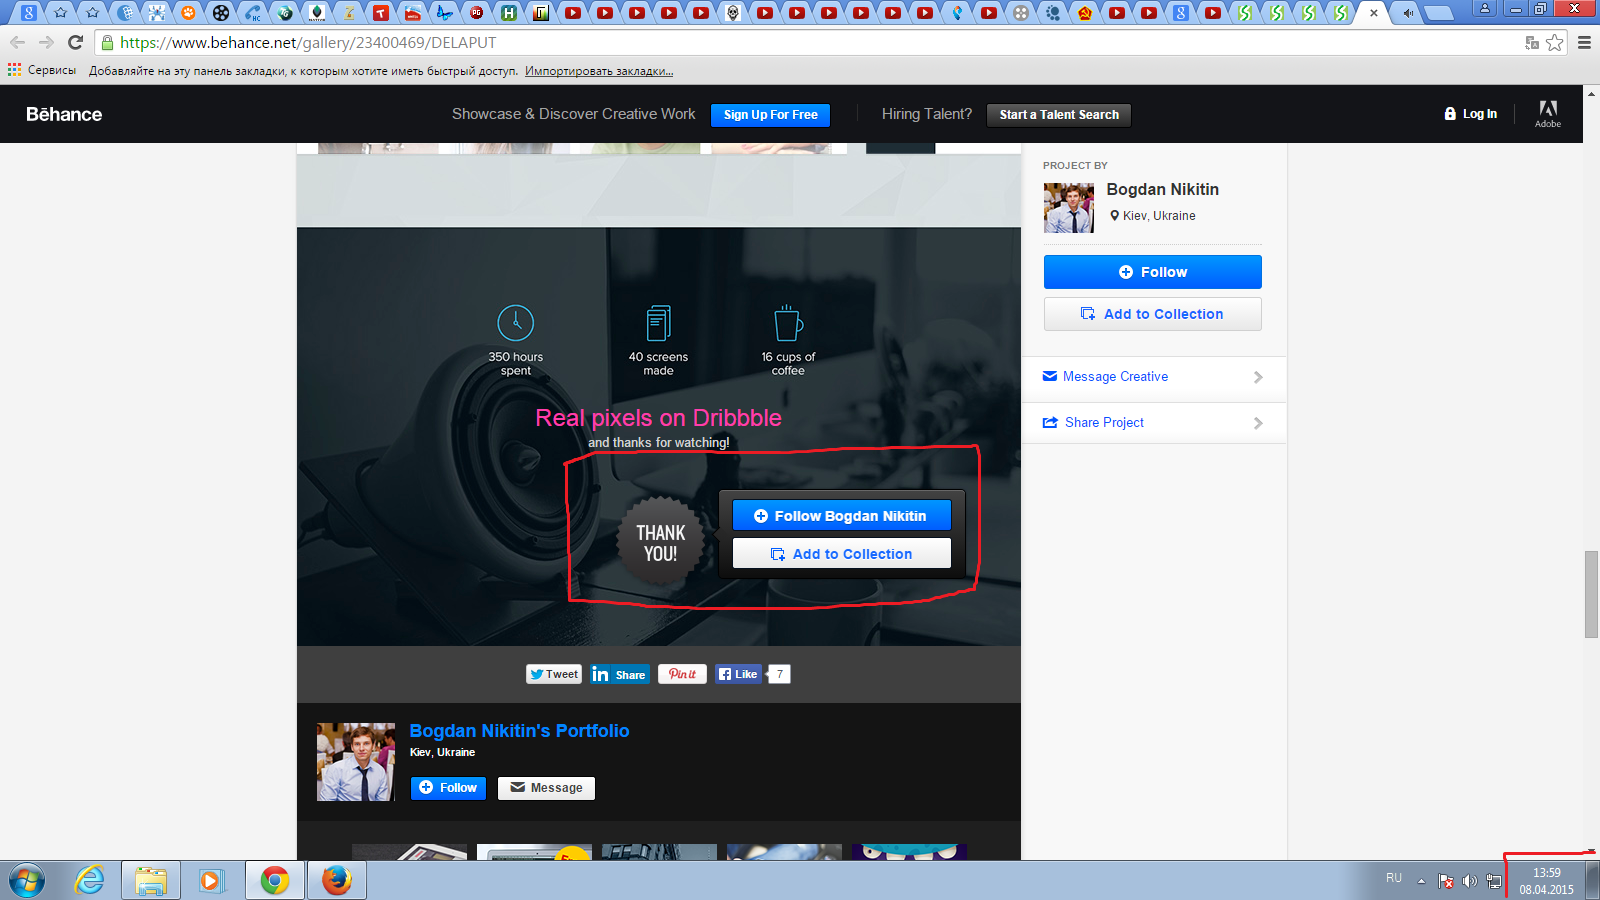Launch Internet Explorer from taskbar

pos(90,881)
